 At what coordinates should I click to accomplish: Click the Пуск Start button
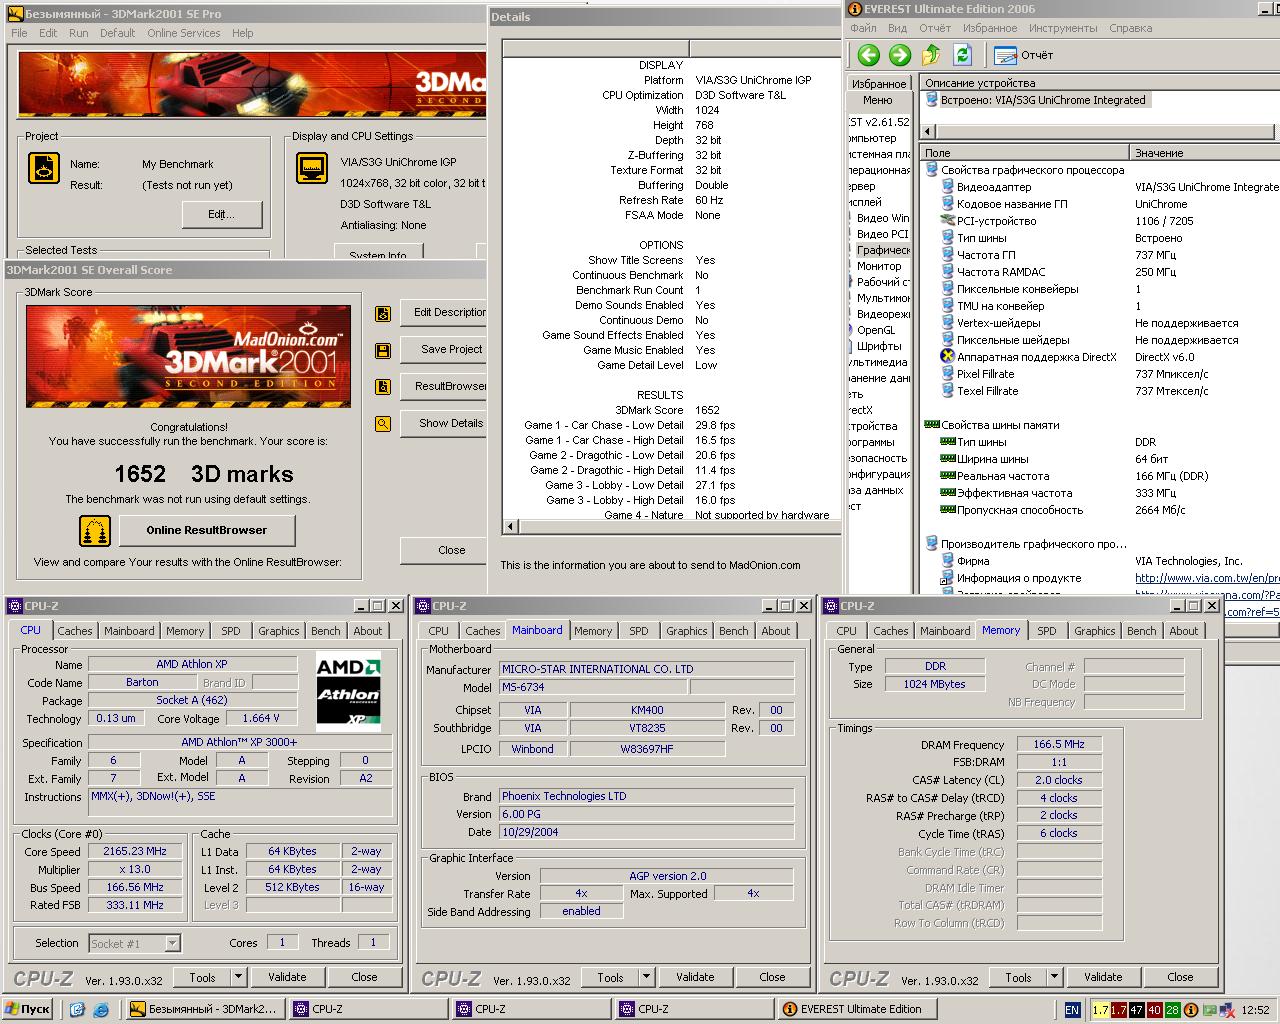point(28,1010)
